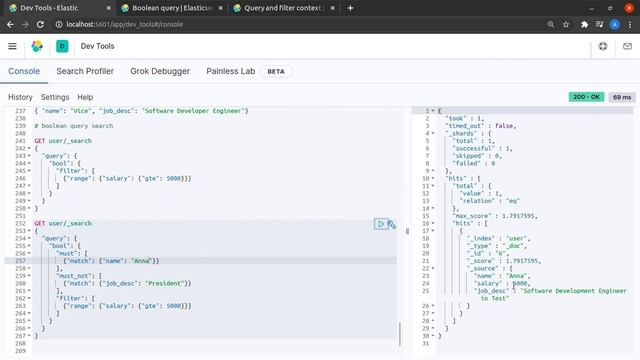This screenshot has width=640, height=360.
Task: Click the 200 - OK status badge
Action: pos(586,97)
